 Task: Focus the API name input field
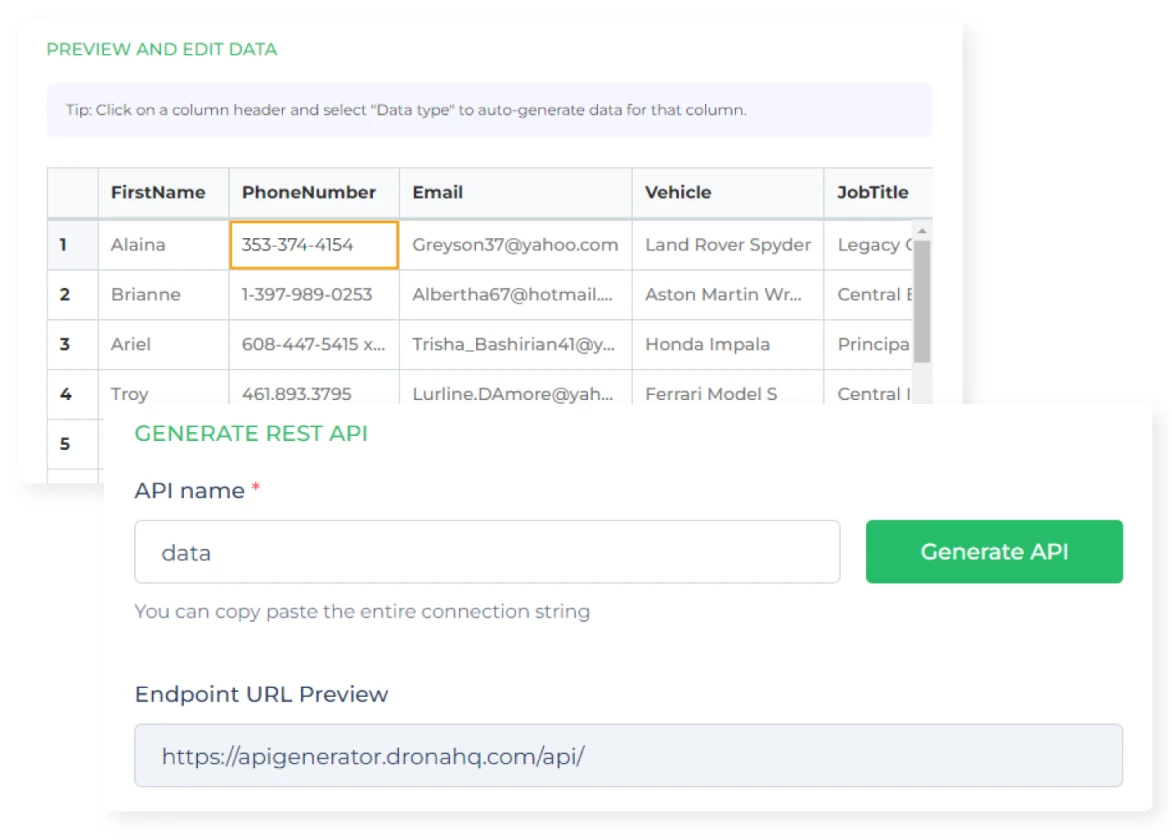point(487,552)
